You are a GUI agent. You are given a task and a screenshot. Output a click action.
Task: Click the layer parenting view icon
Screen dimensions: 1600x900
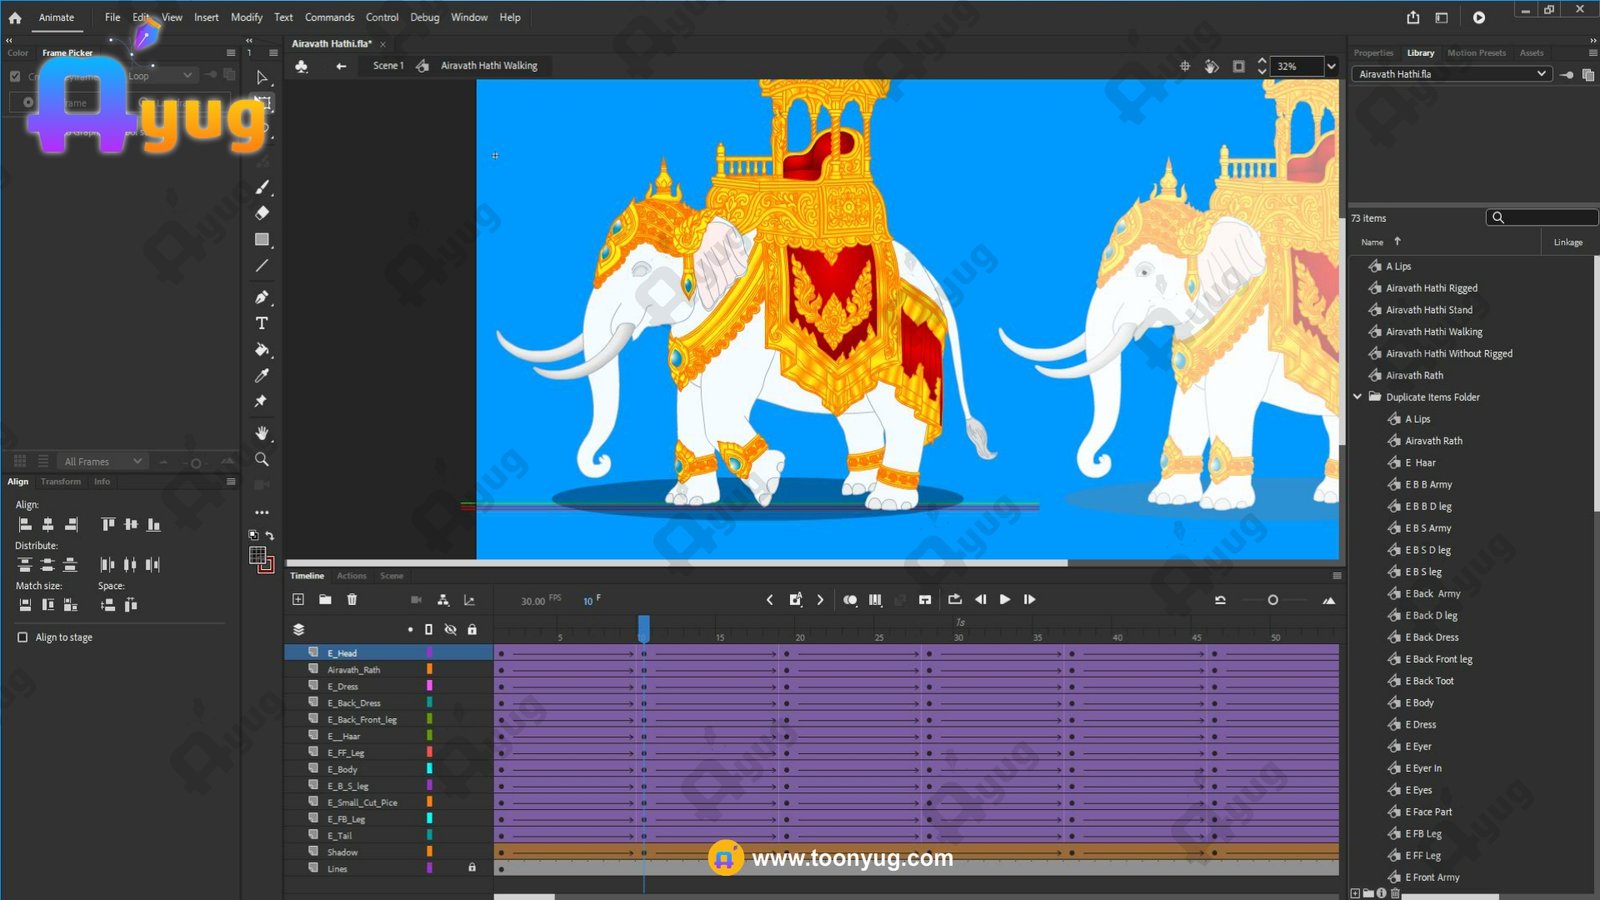443,600
